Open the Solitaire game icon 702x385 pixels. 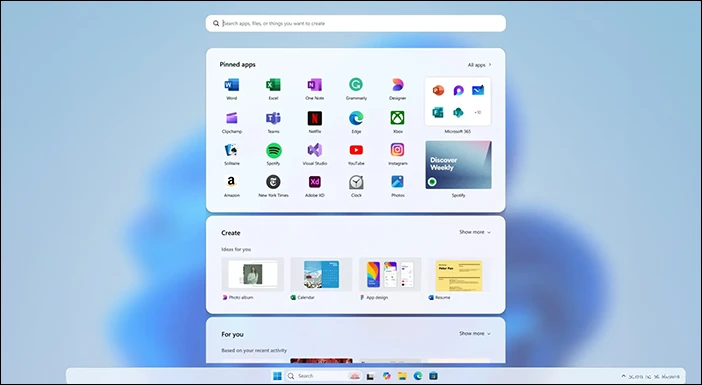[231, 150]
